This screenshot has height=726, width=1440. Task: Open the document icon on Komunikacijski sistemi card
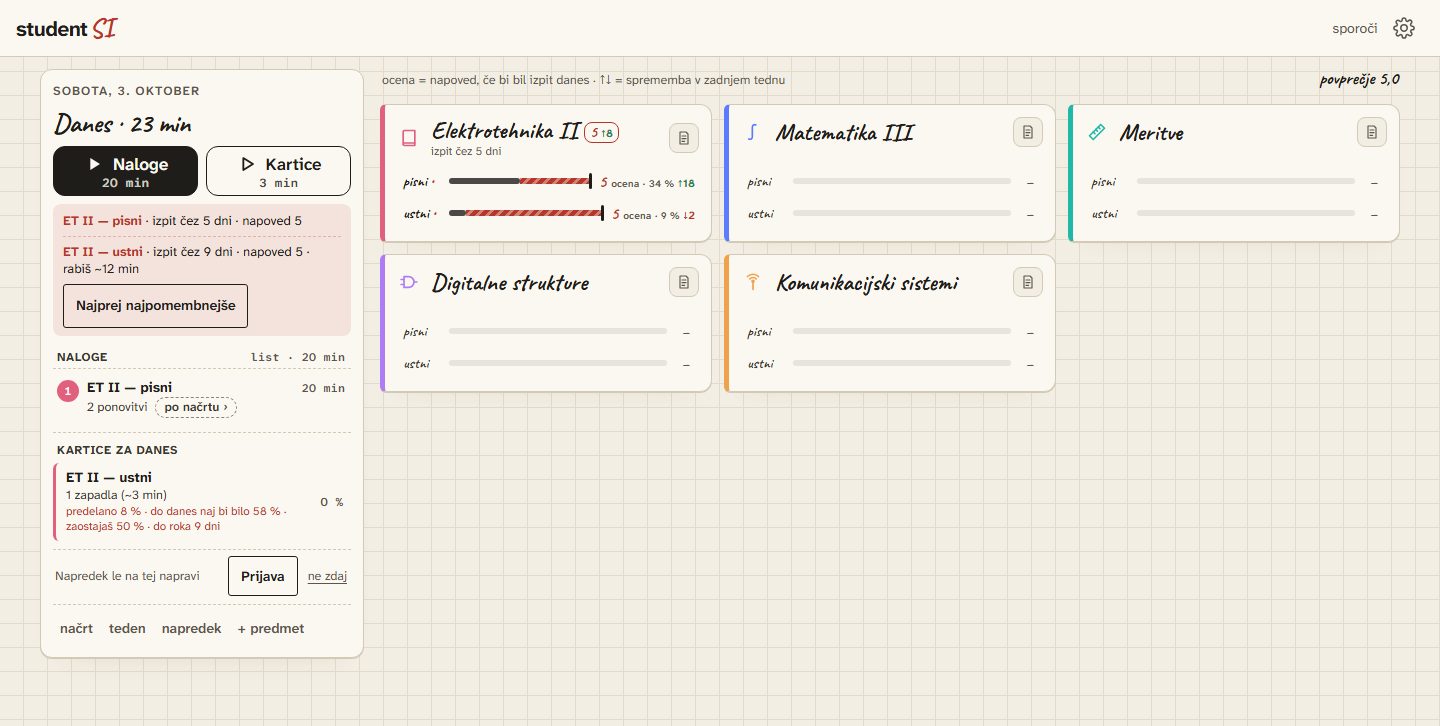point(1028,282)
